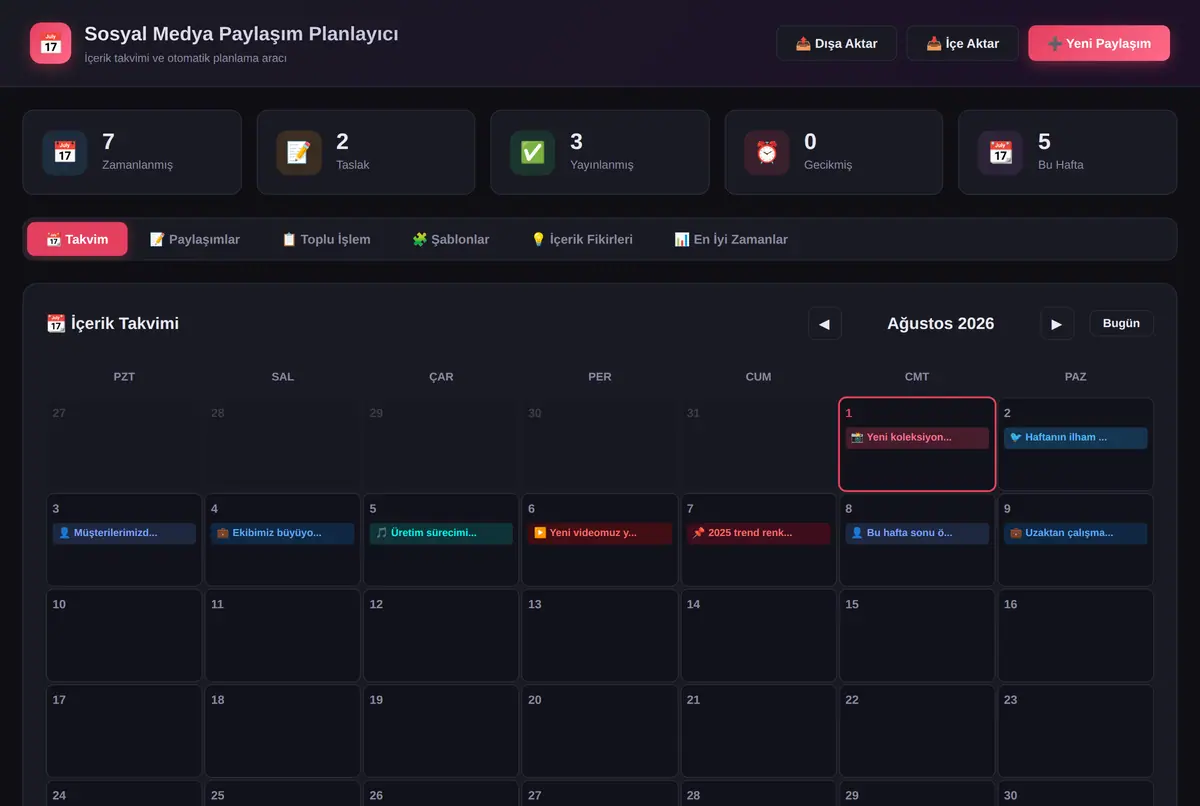Open the Takvim tab
1200x806 pixels.
tap(77, 239)
